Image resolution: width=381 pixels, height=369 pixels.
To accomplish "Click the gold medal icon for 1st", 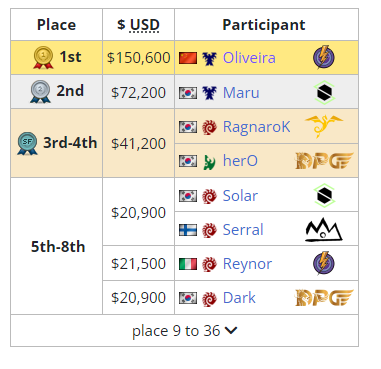I will tap(43, 58).
